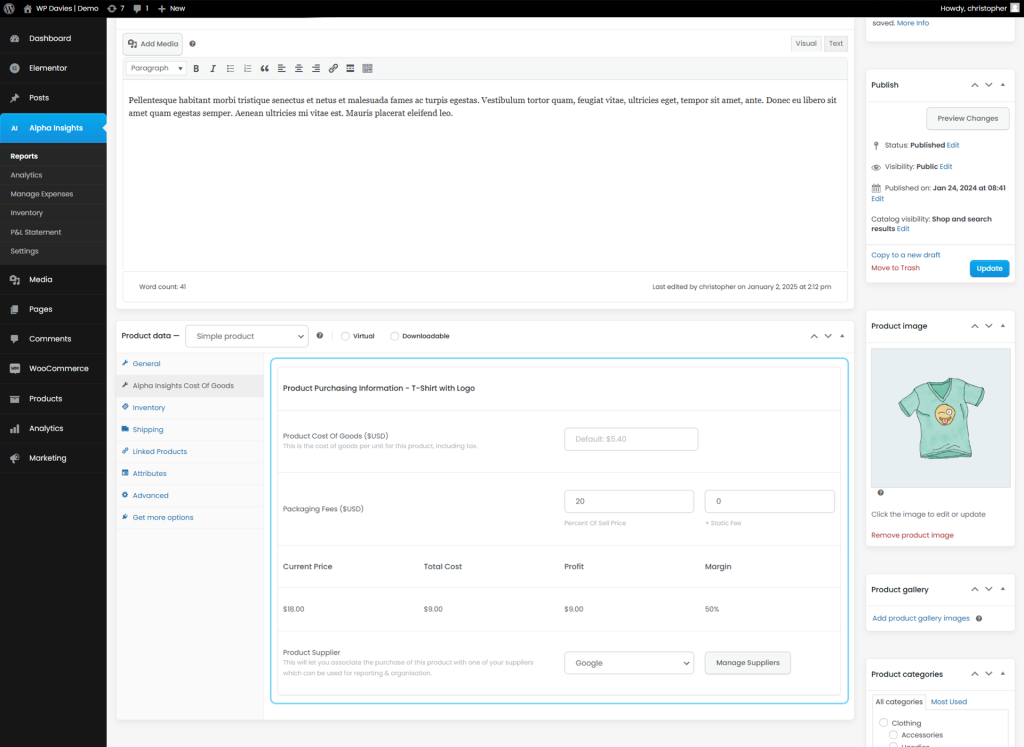Insert a numbered list

tap(246, 68)
